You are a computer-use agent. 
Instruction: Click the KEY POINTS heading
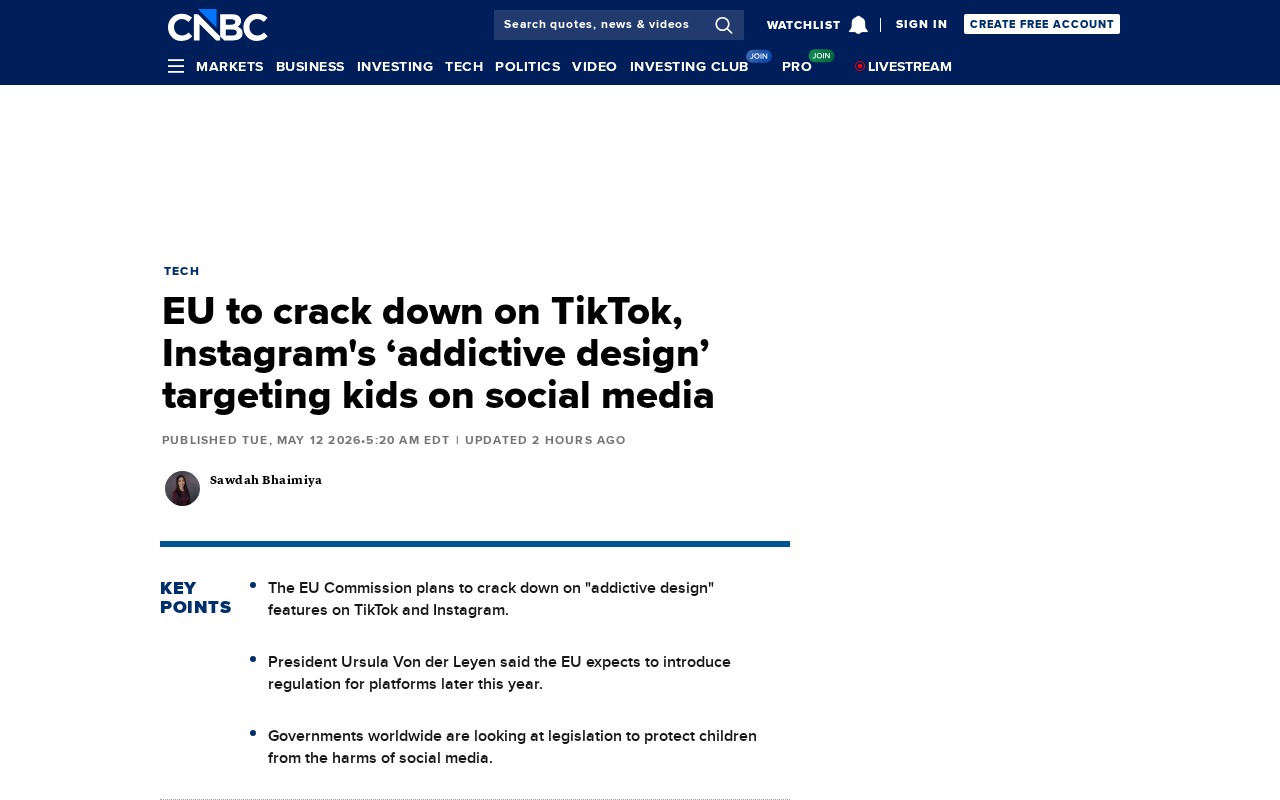coord(196,598)
